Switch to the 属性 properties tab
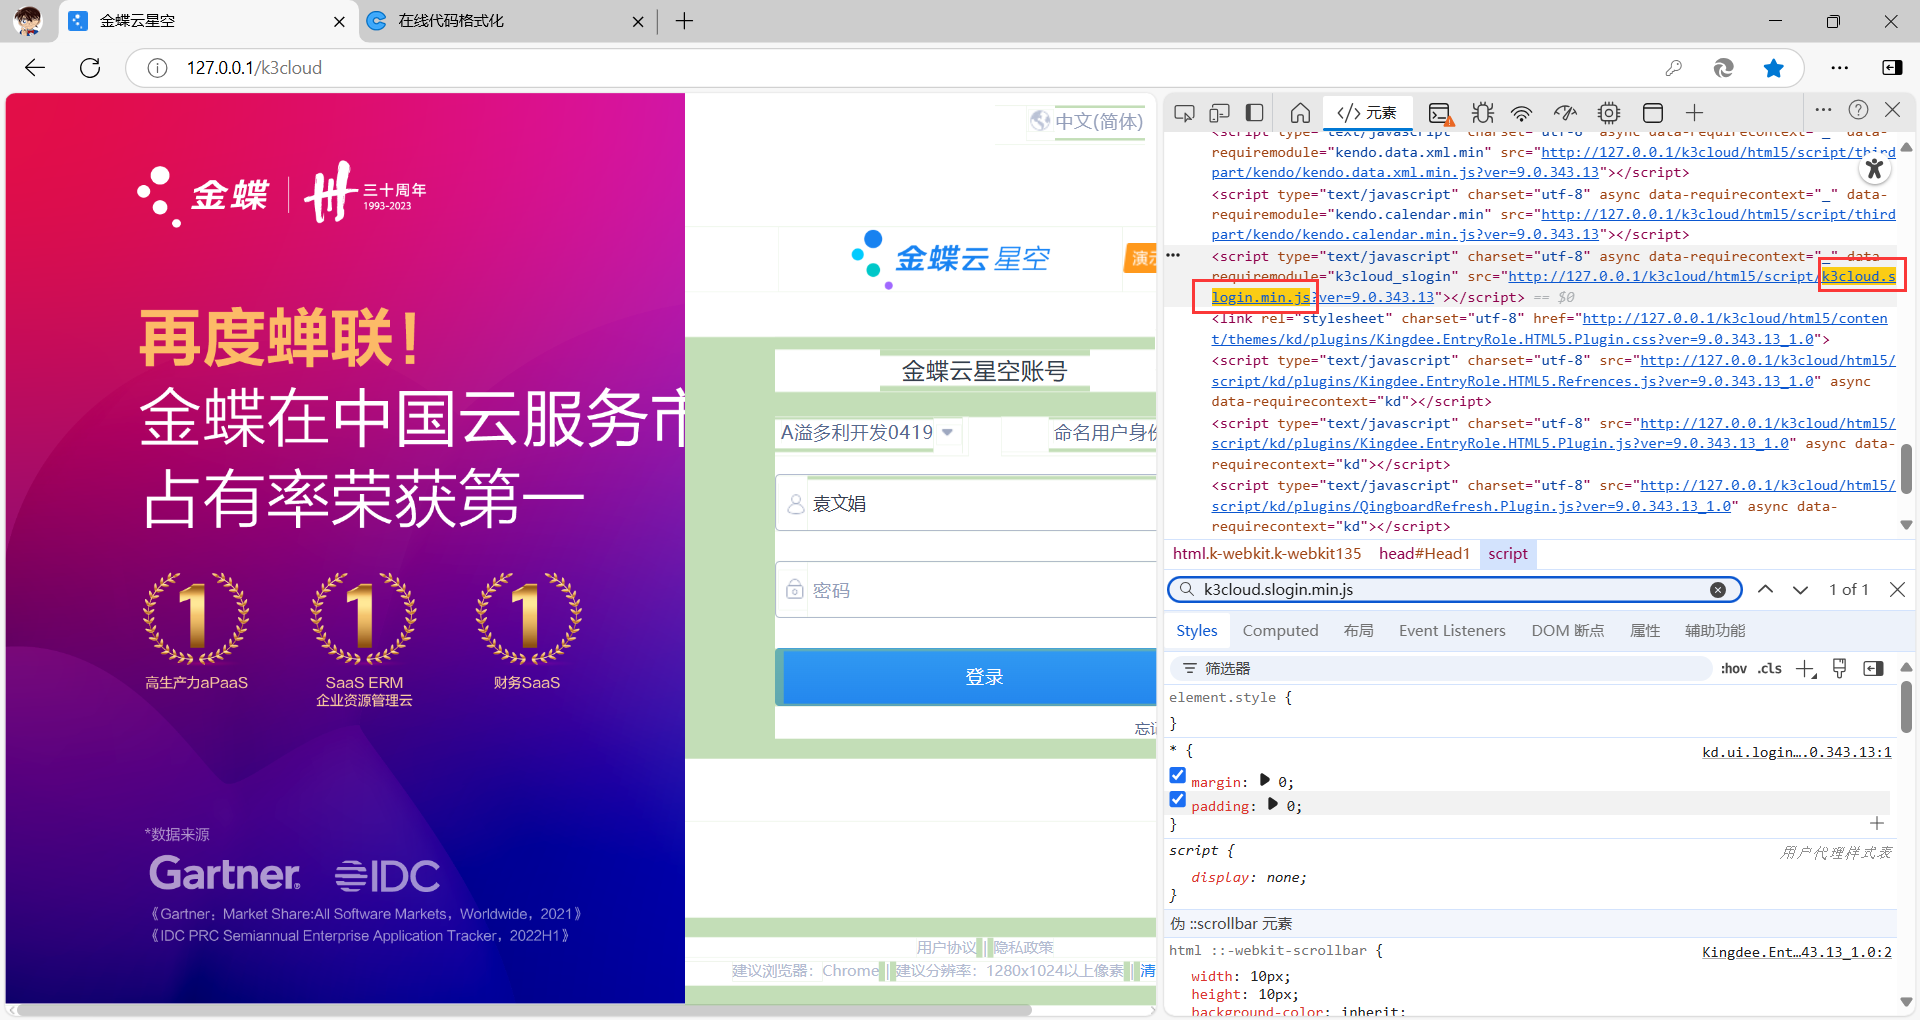Viewport: 1920px width, 1020px height. point(1645,631)
